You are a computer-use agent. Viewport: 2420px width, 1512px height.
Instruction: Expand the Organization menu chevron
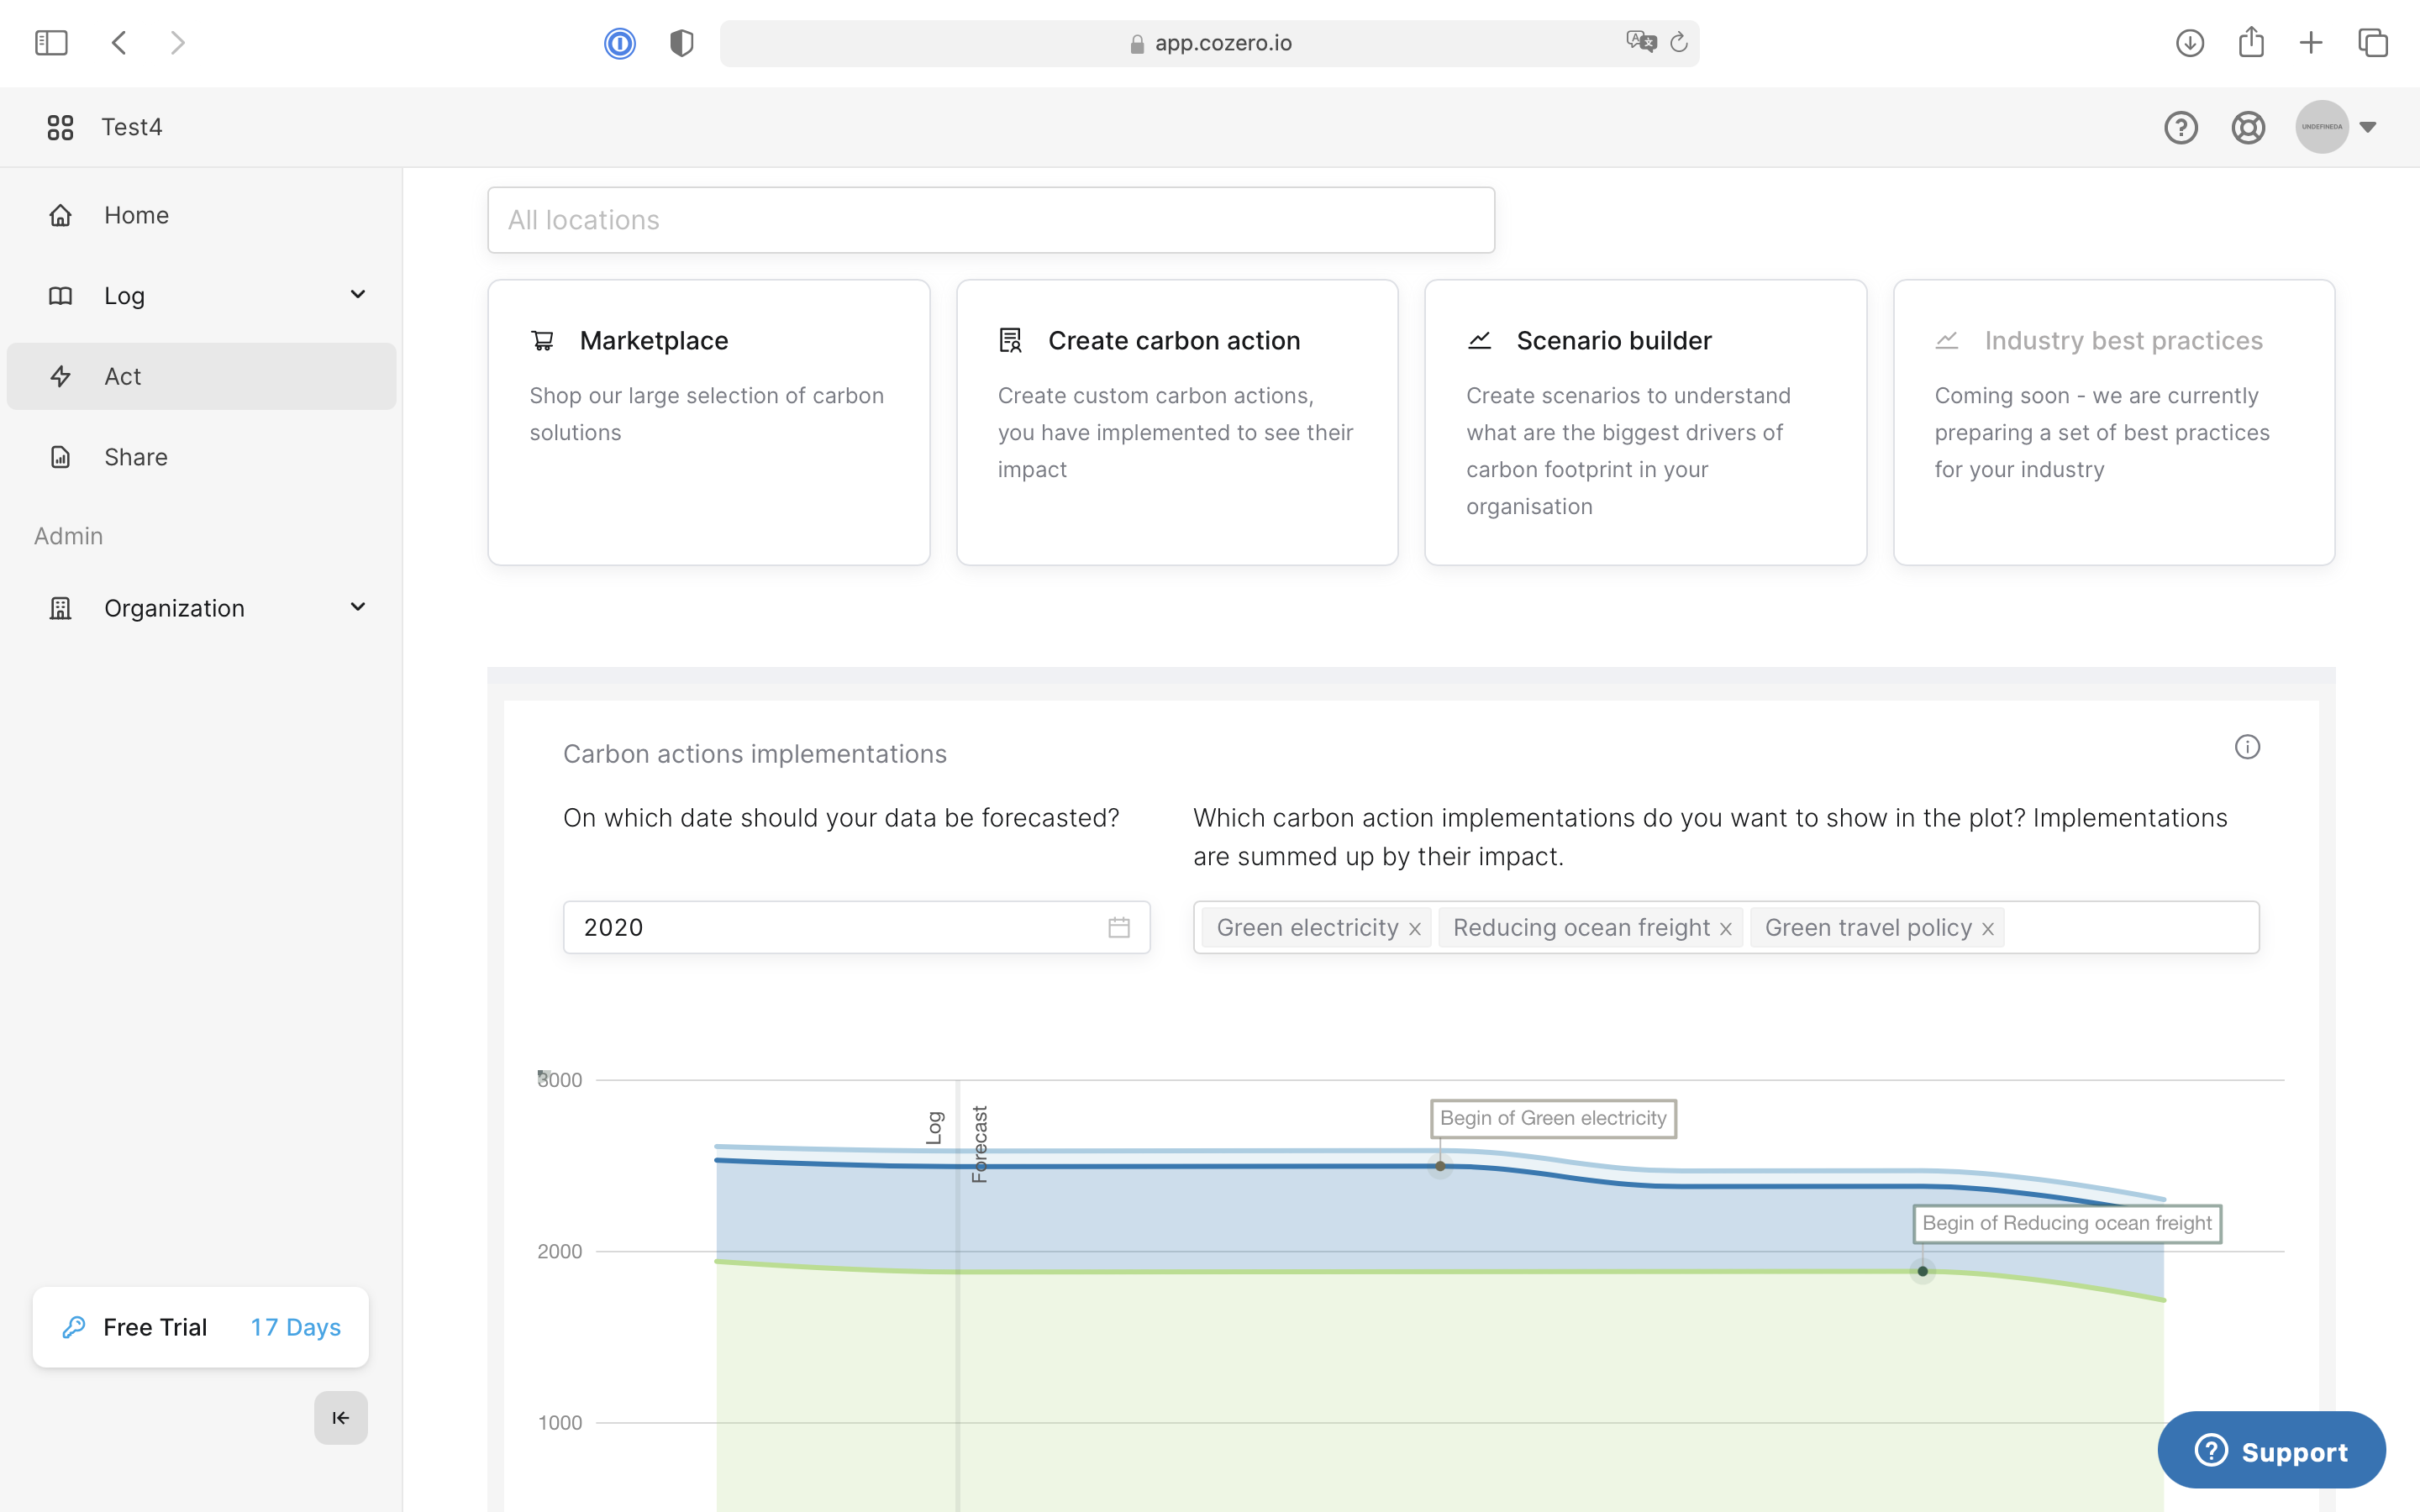click(357, 607)
